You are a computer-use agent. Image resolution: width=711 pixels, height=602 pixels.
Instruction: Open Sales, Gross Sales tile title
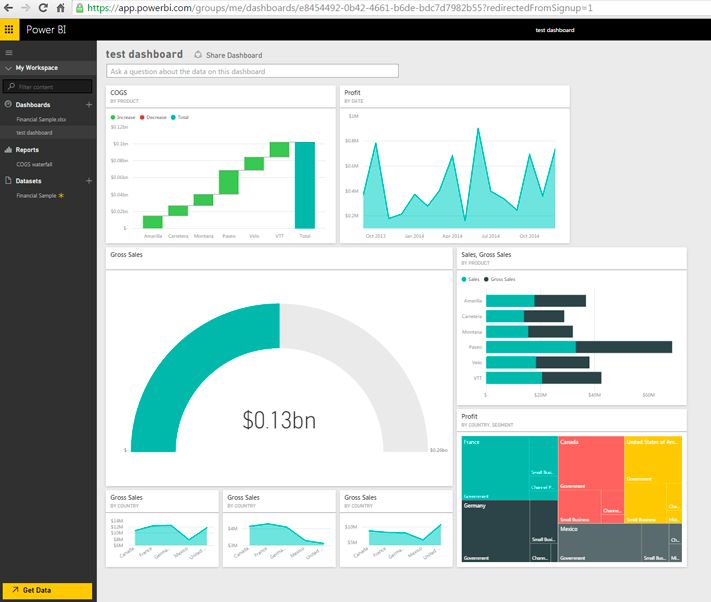pos(486,255)
